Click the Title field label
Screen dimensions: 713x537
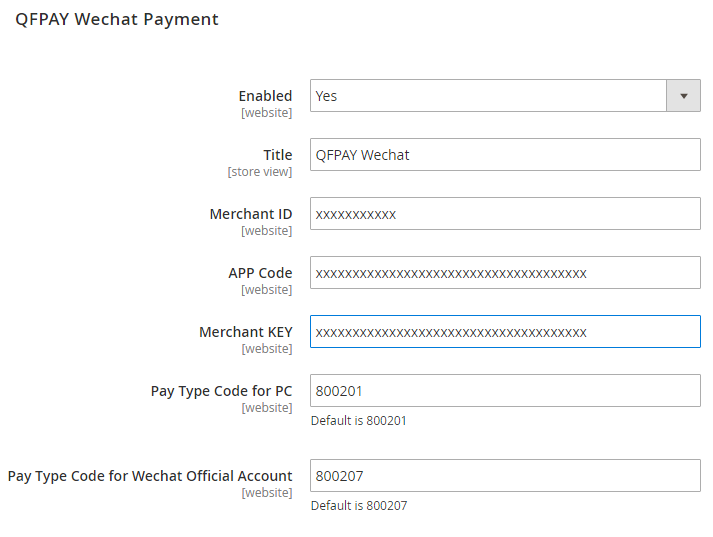pos(277,155)
